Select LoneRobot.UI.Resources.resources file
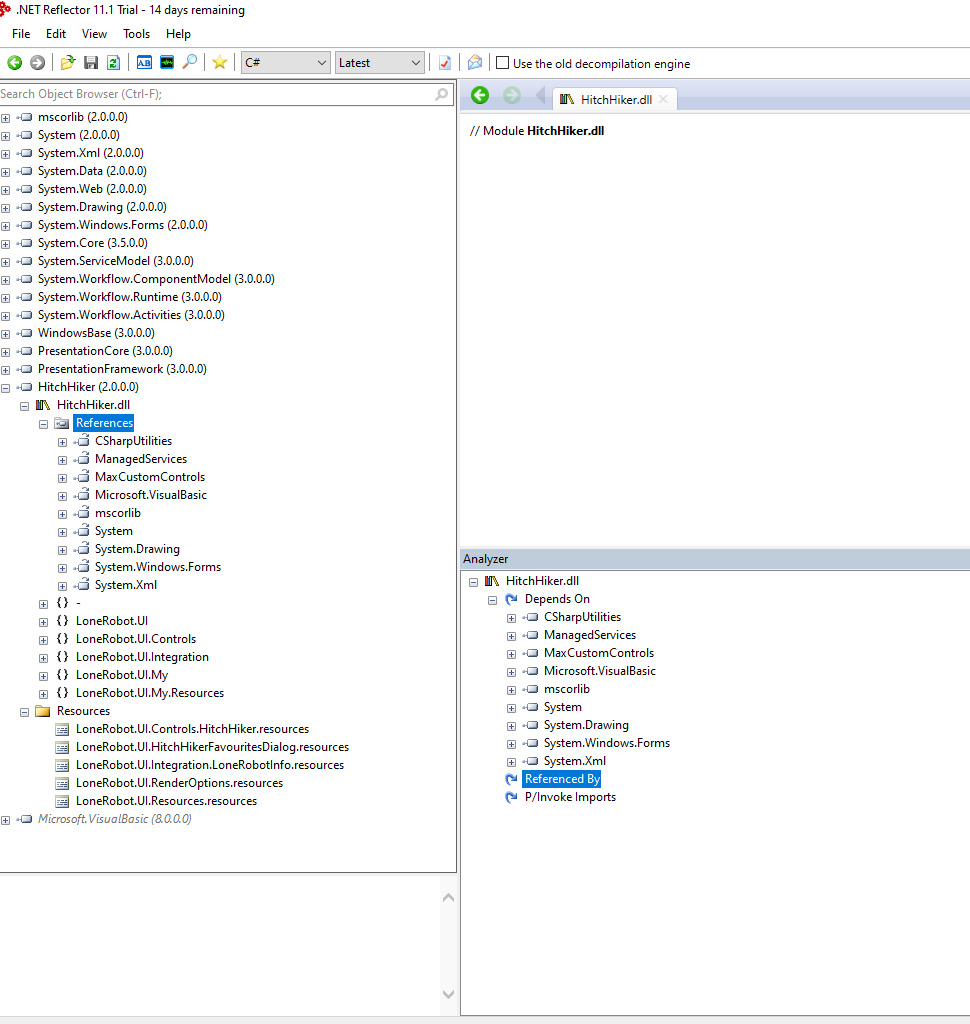970x1024 pixels. click(x=166, y=801)
